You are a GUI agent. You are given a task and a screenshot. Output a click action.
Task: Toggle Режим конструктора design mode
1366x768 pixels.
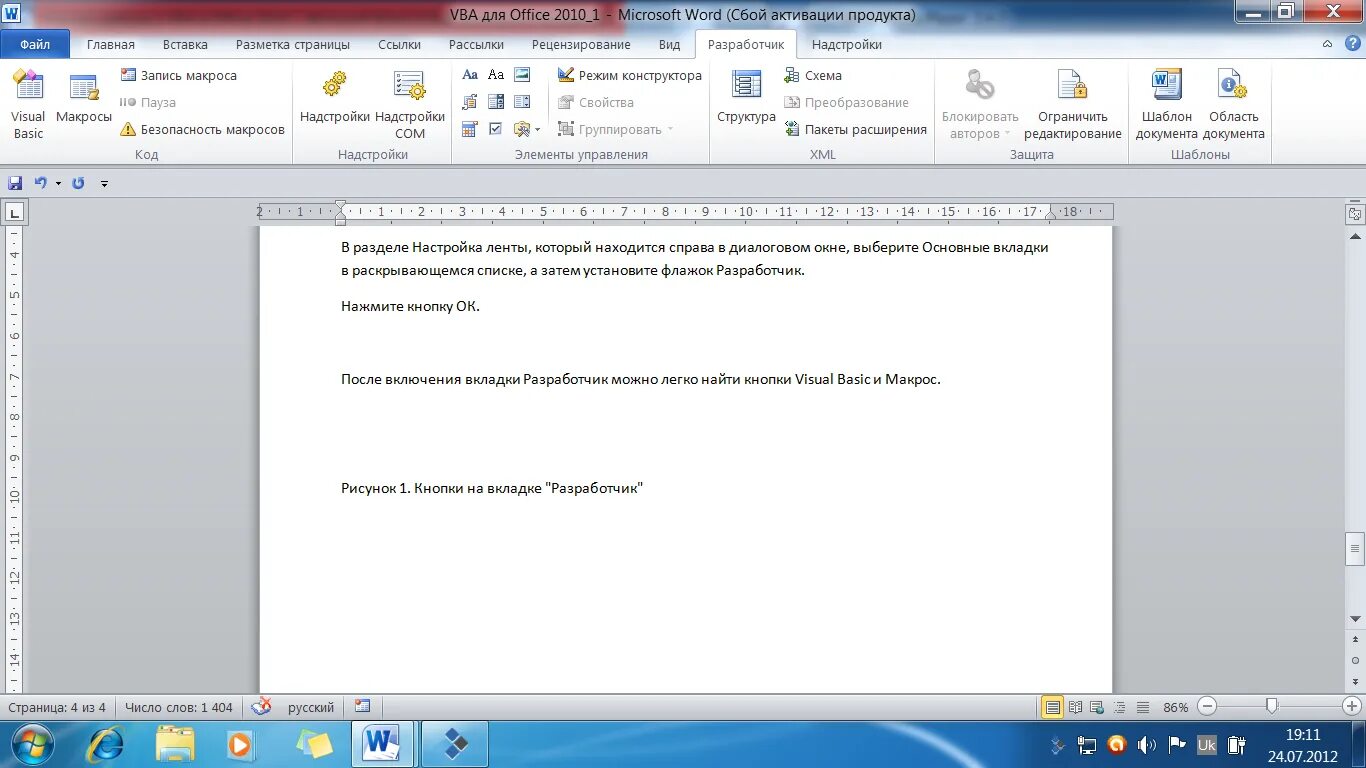pos(629,75)
